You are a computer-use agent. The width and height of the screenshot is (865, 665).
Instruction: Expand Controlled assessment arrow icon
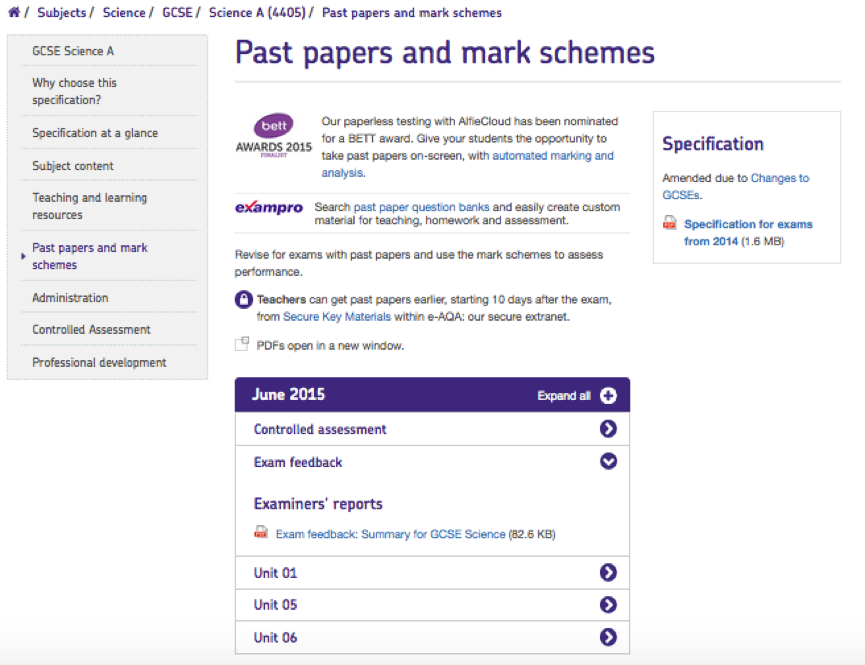(x=608, y=429)
